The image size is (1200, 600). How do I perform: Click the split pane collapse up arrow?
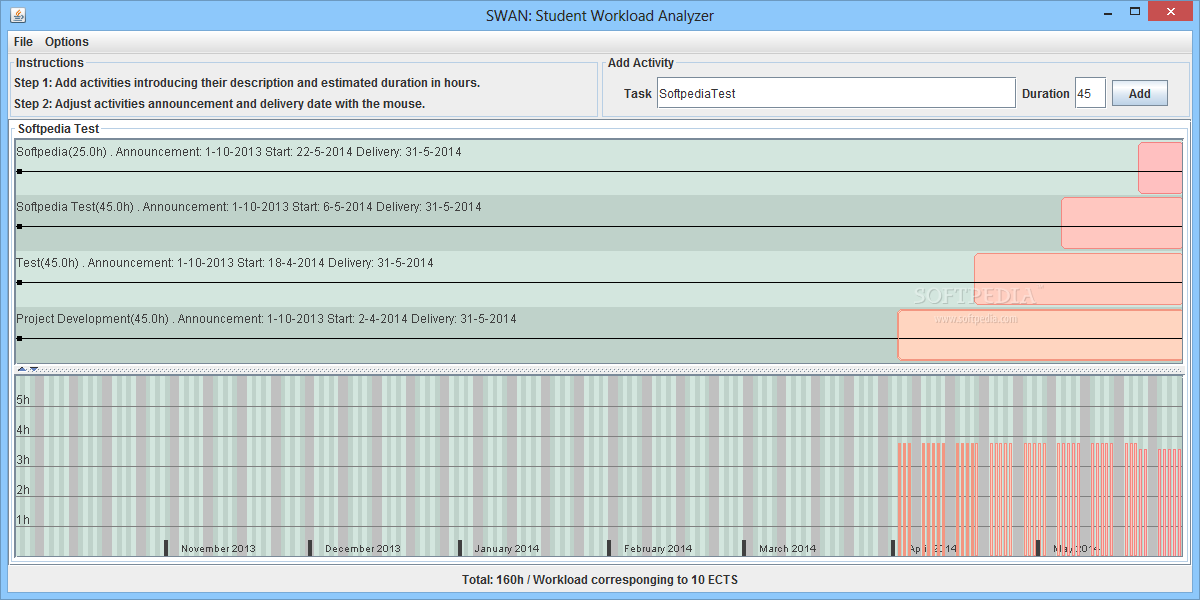22,369
